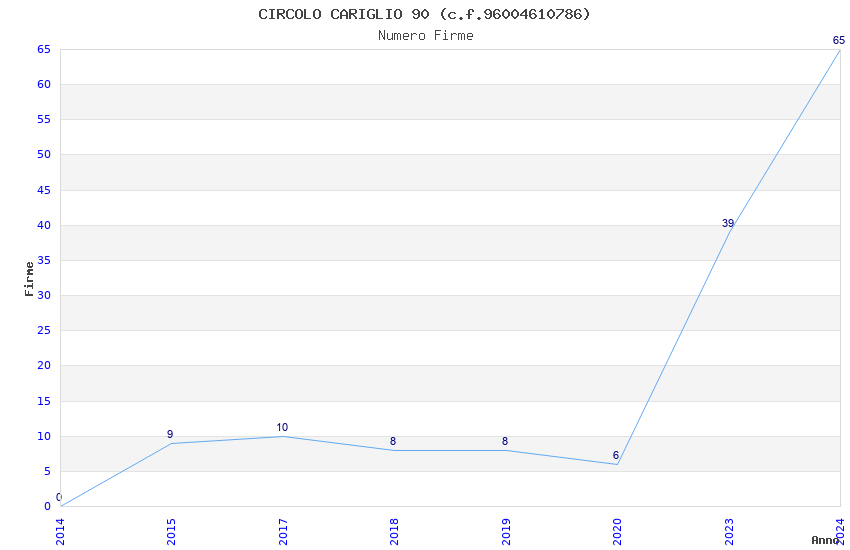Click the y-axis label Firme
The width and height of the screenshot is (850, 550).
pyautogui.click(x=29, y=279)
